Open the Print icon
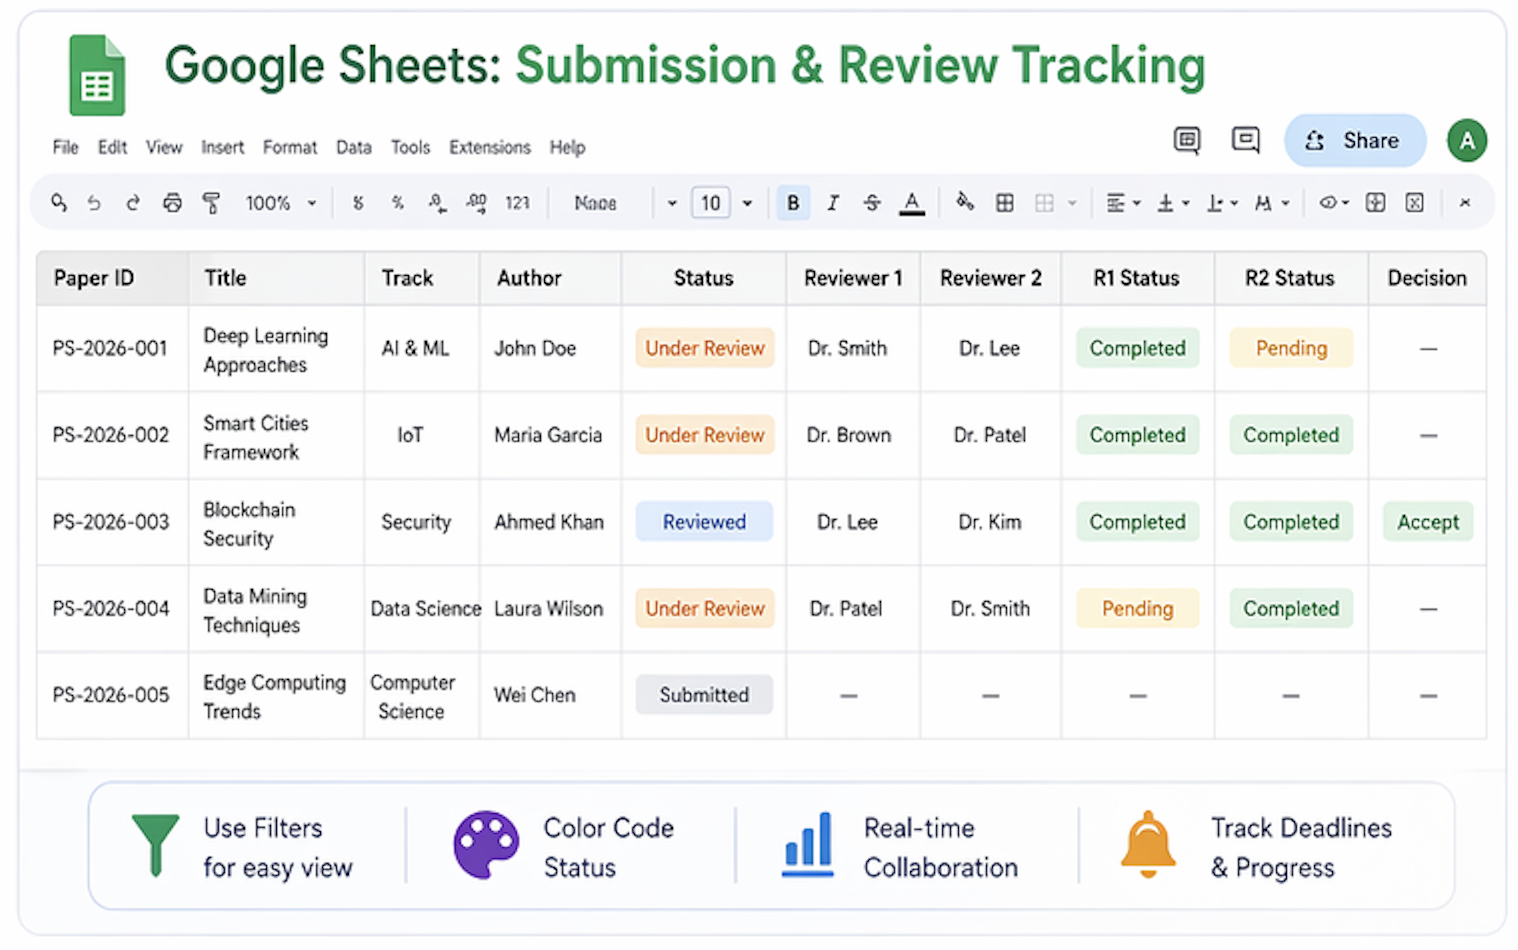This screenshot has width=1518, height=950. click(172, 203)
